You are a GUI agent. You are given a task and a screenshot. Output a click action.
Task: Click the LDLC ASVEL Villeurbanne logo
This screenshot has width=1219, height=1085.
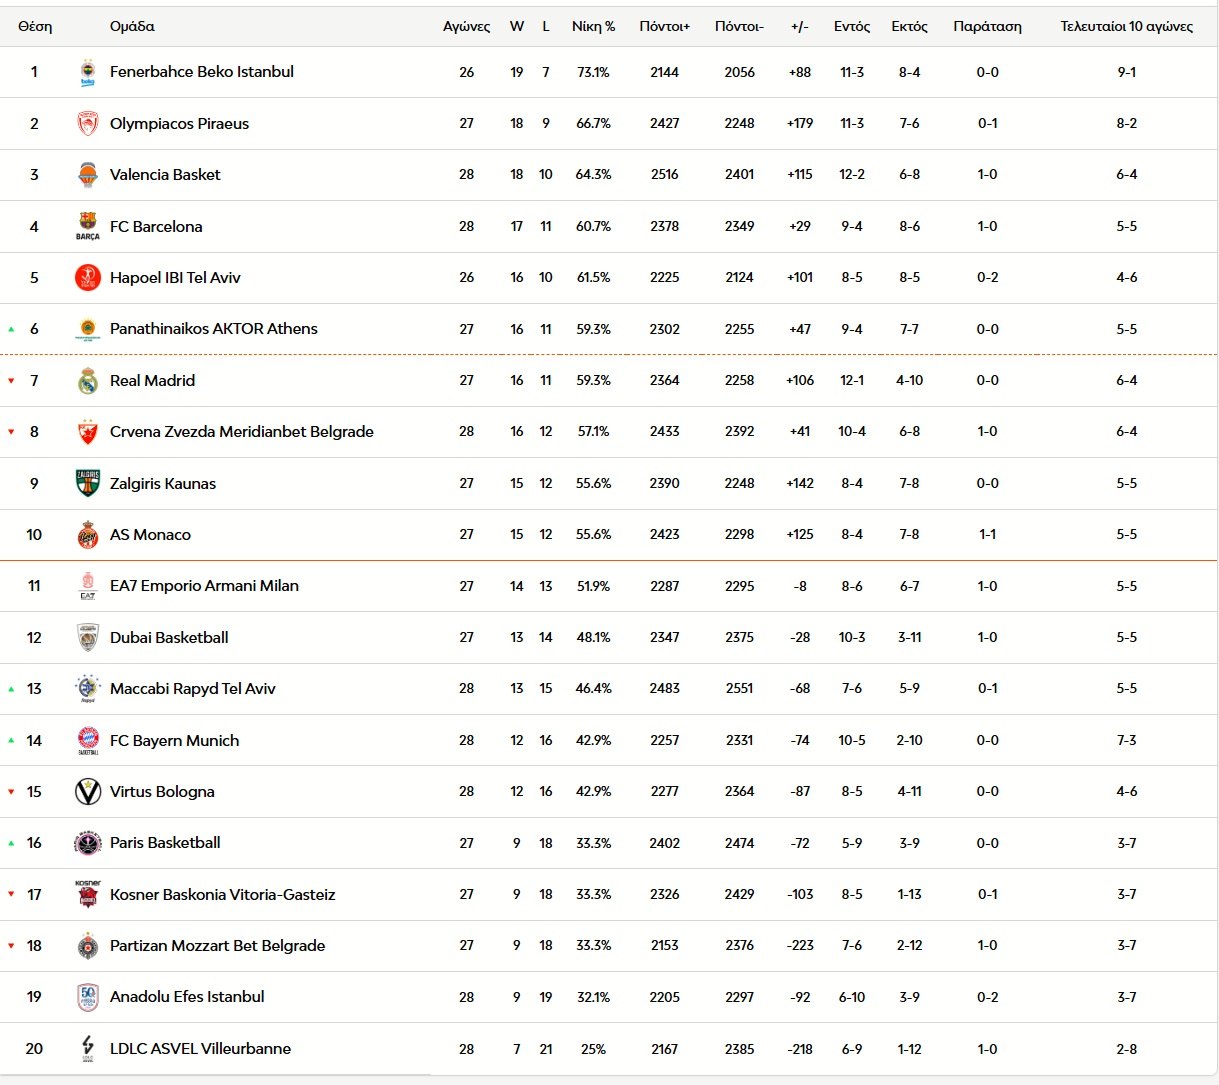[x=88, y=1048]
